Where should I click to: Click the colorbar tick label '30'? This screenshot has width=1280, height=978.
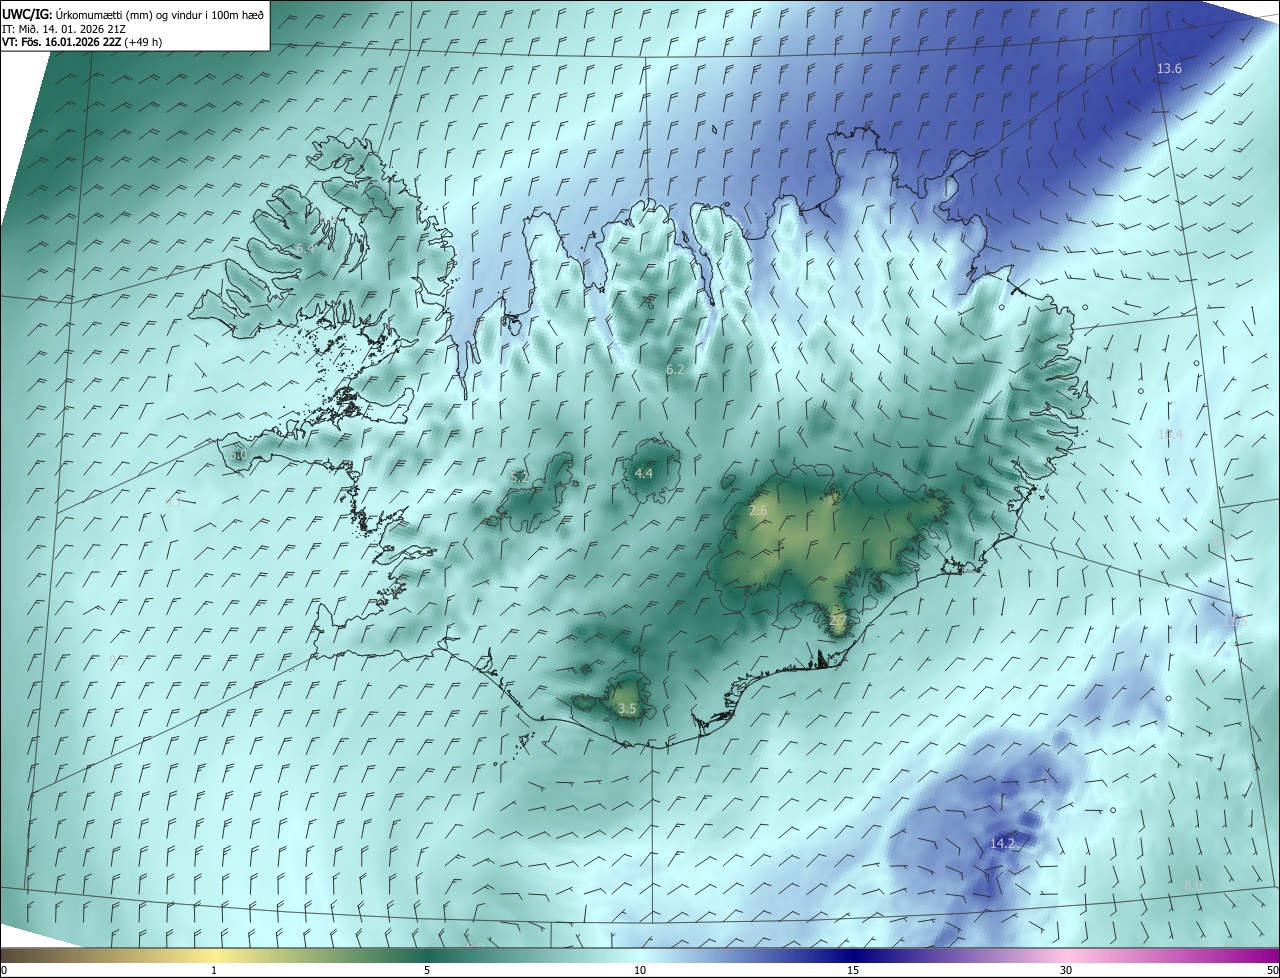coord(1066,971)
